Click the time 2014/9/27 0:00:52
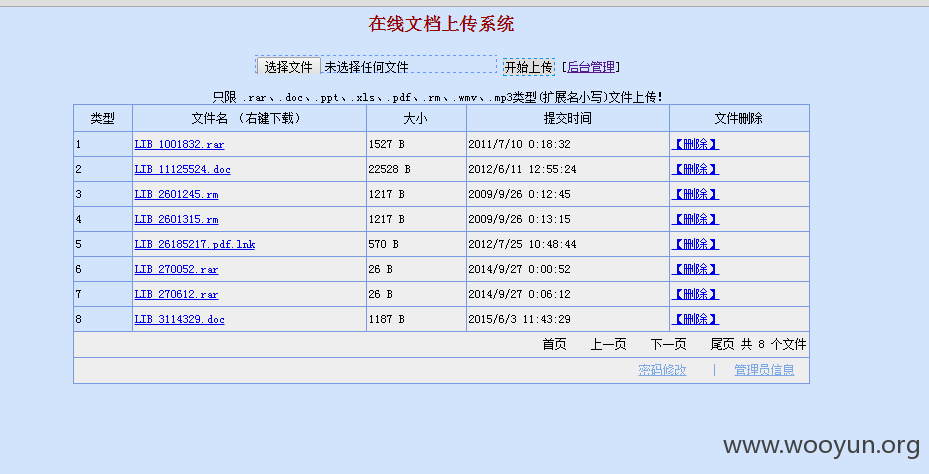 point(520,269)
